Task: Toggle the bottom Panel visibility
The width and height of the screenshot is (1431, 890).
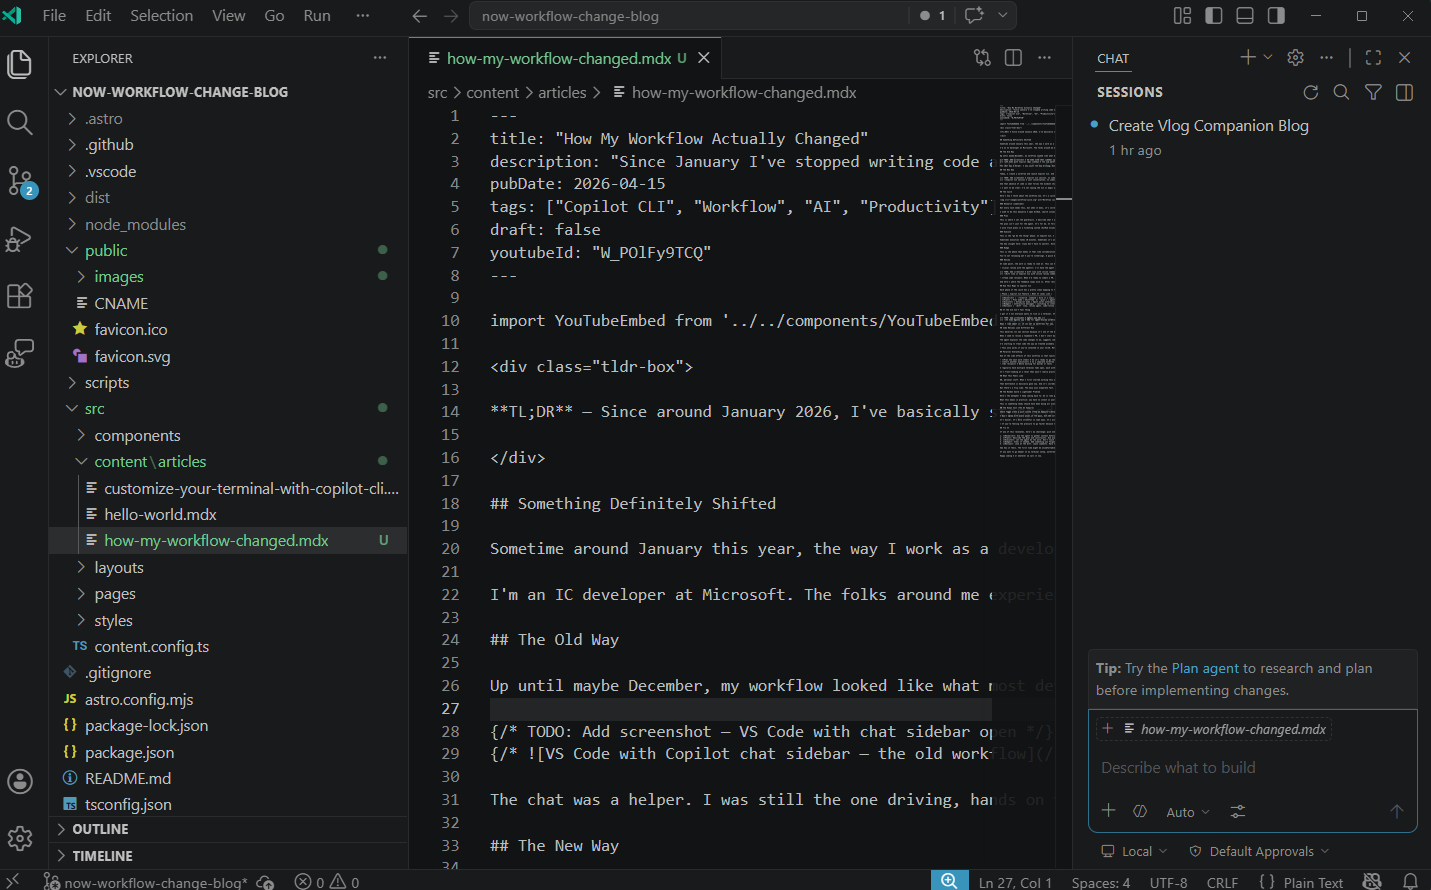Action: click(1245, 16)
